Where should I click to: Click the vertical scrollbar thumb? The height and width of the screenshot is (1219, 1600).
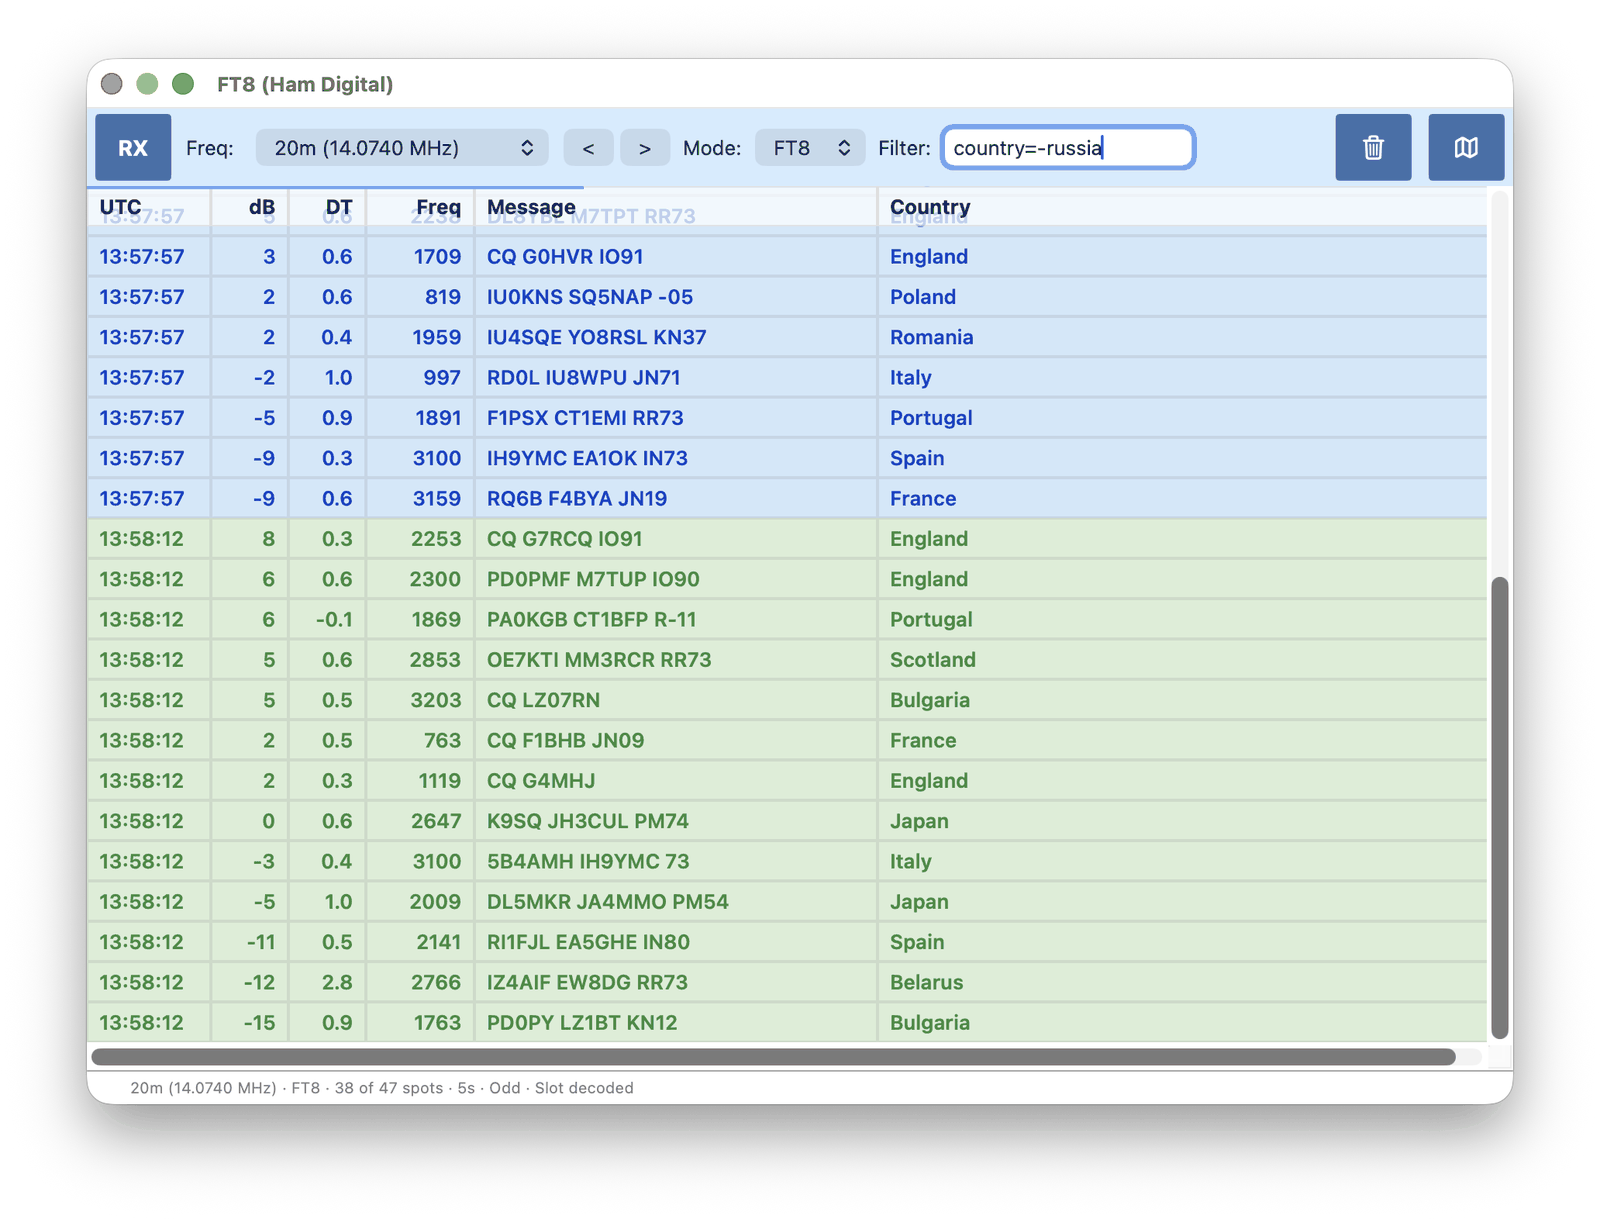tap(1499, 808)
